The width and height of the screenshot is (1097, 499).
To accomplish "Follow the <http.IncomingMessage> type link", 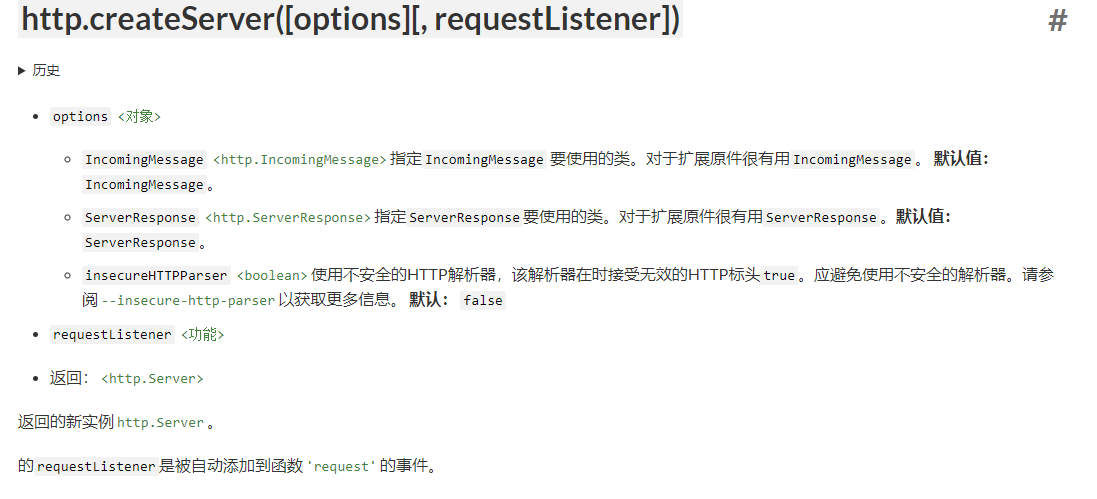I will [299, 160].
